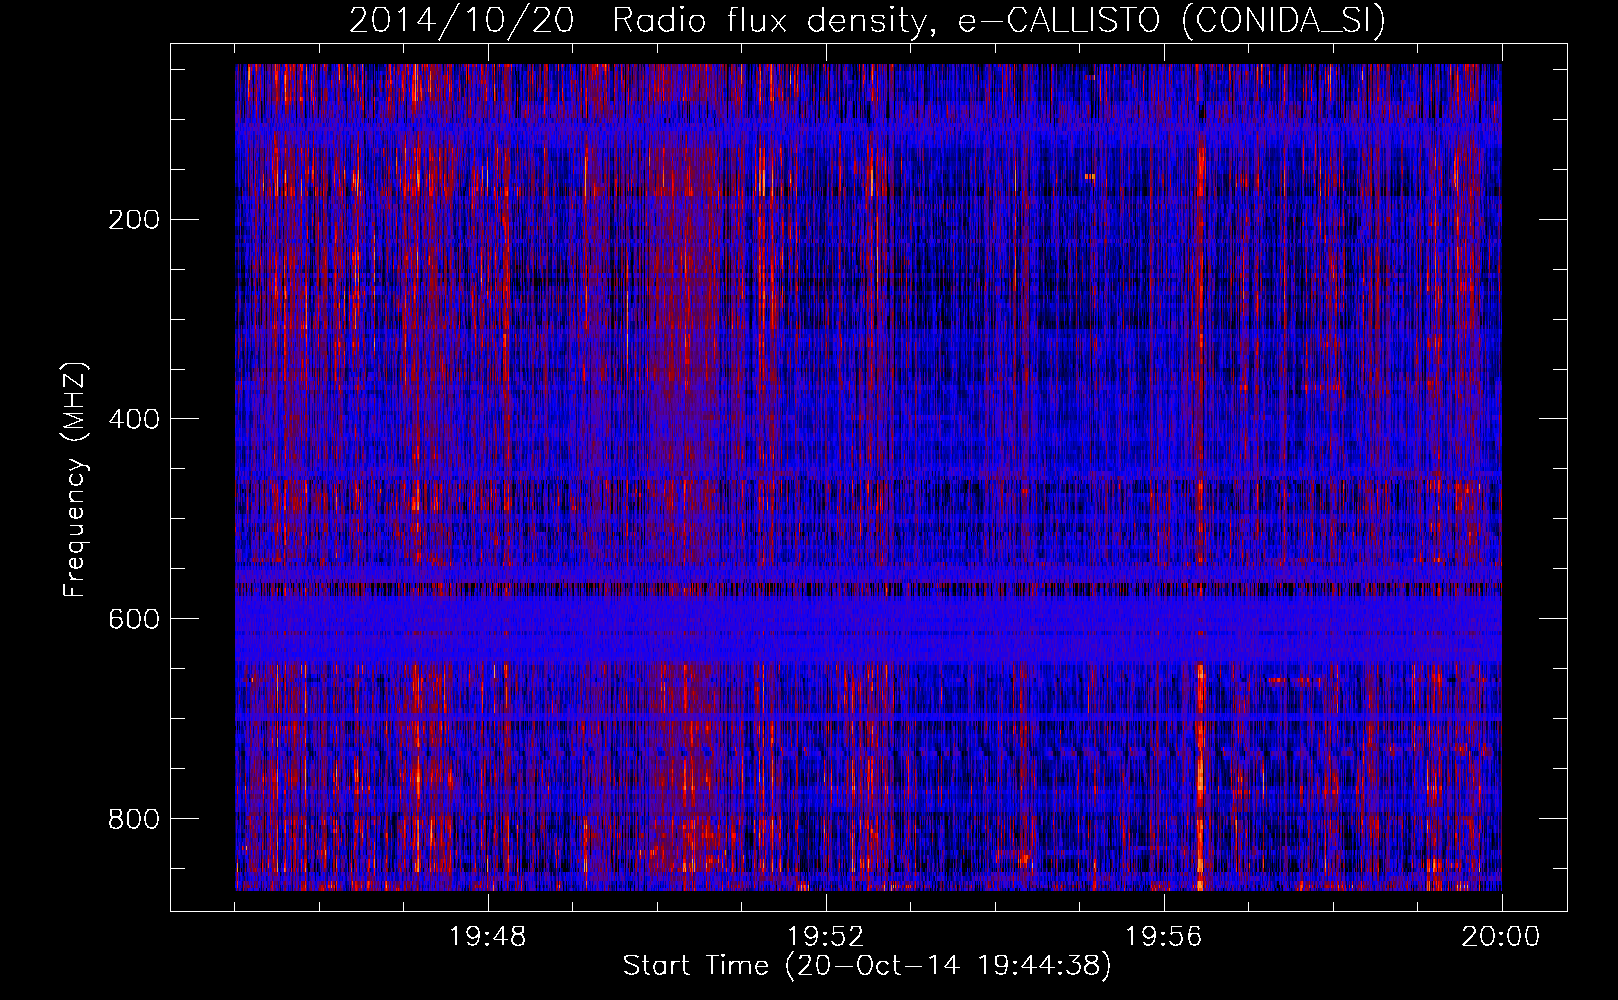
Task: Click the 400 frequency tick label
Action: (x=134, y=419)
